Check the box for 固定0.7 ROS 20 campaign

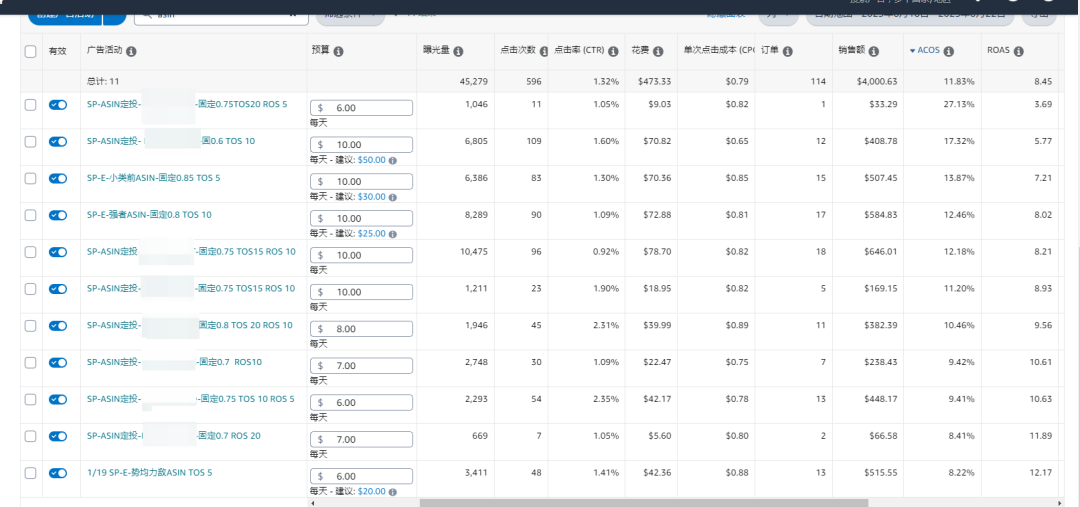pos(30,436)
